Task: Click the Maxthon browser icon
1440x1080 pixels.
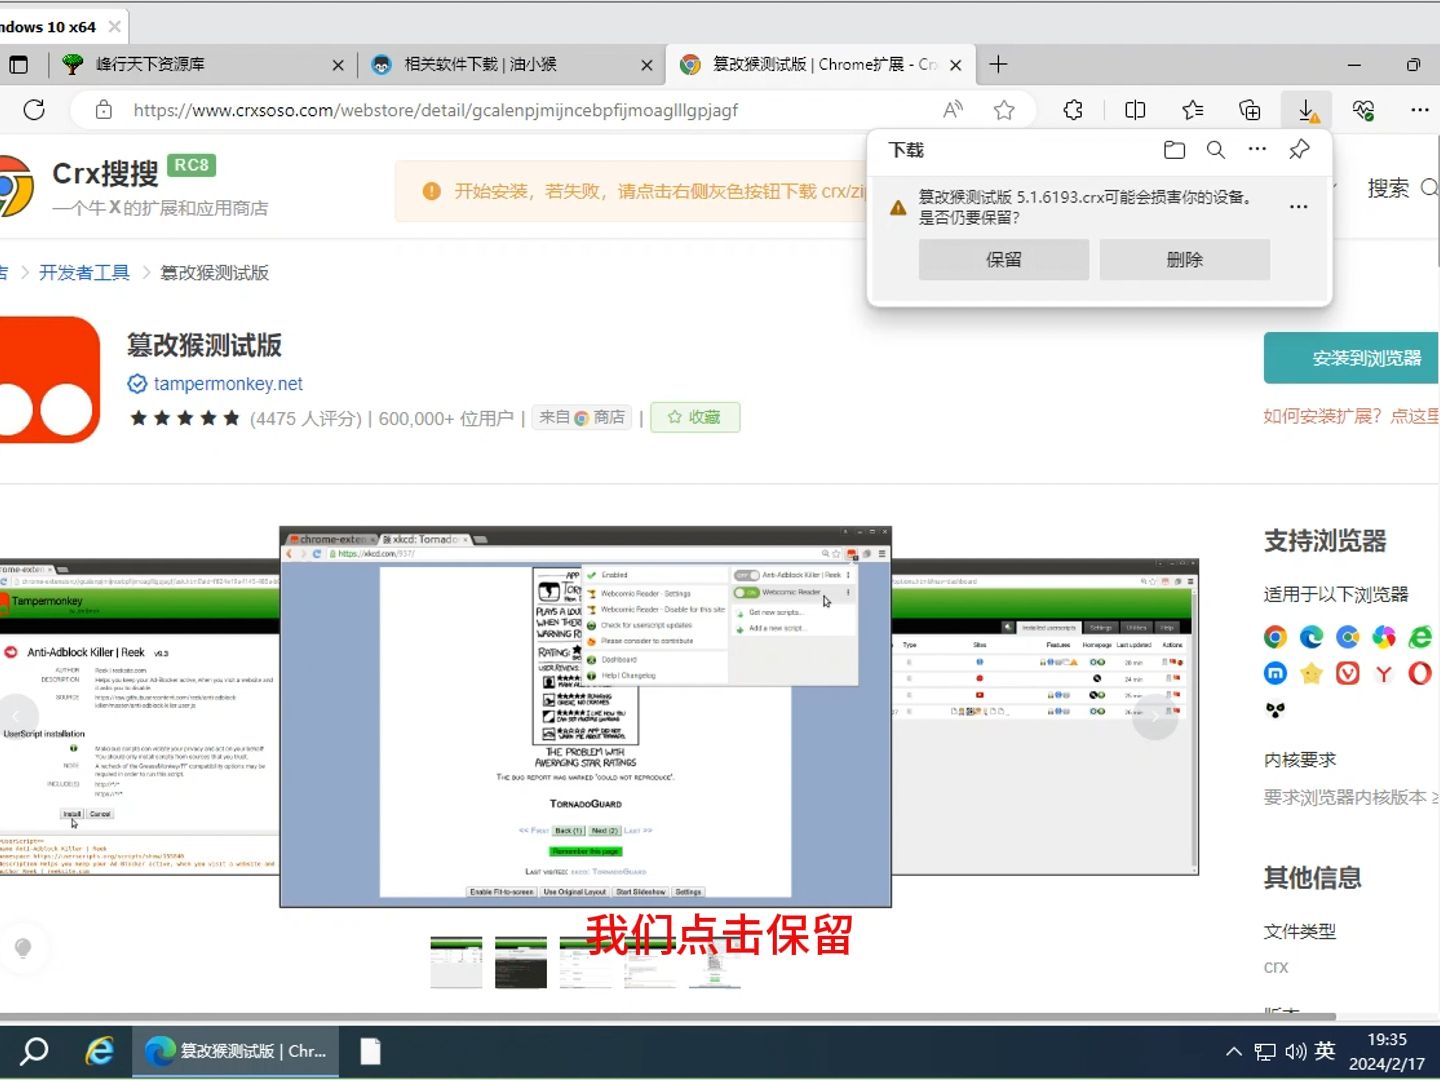Action: [1275, 674]
